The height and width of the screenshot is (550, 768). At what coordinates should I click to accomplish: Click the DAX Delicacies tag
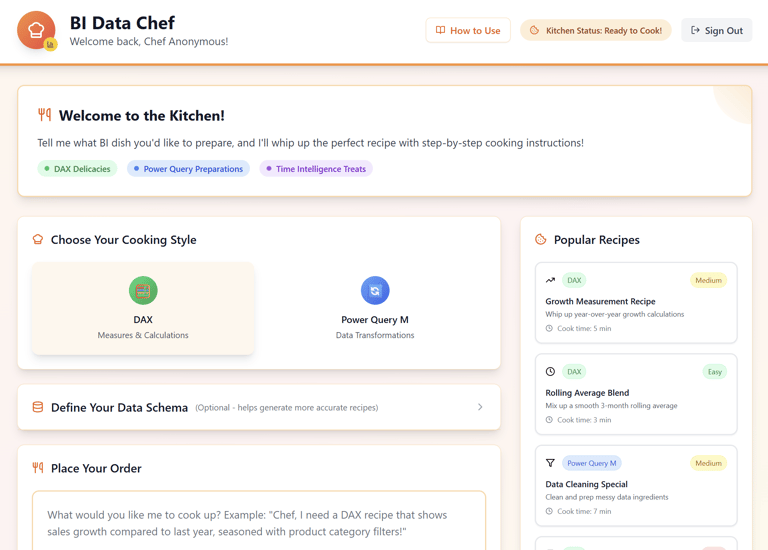[x=77, y=169]
